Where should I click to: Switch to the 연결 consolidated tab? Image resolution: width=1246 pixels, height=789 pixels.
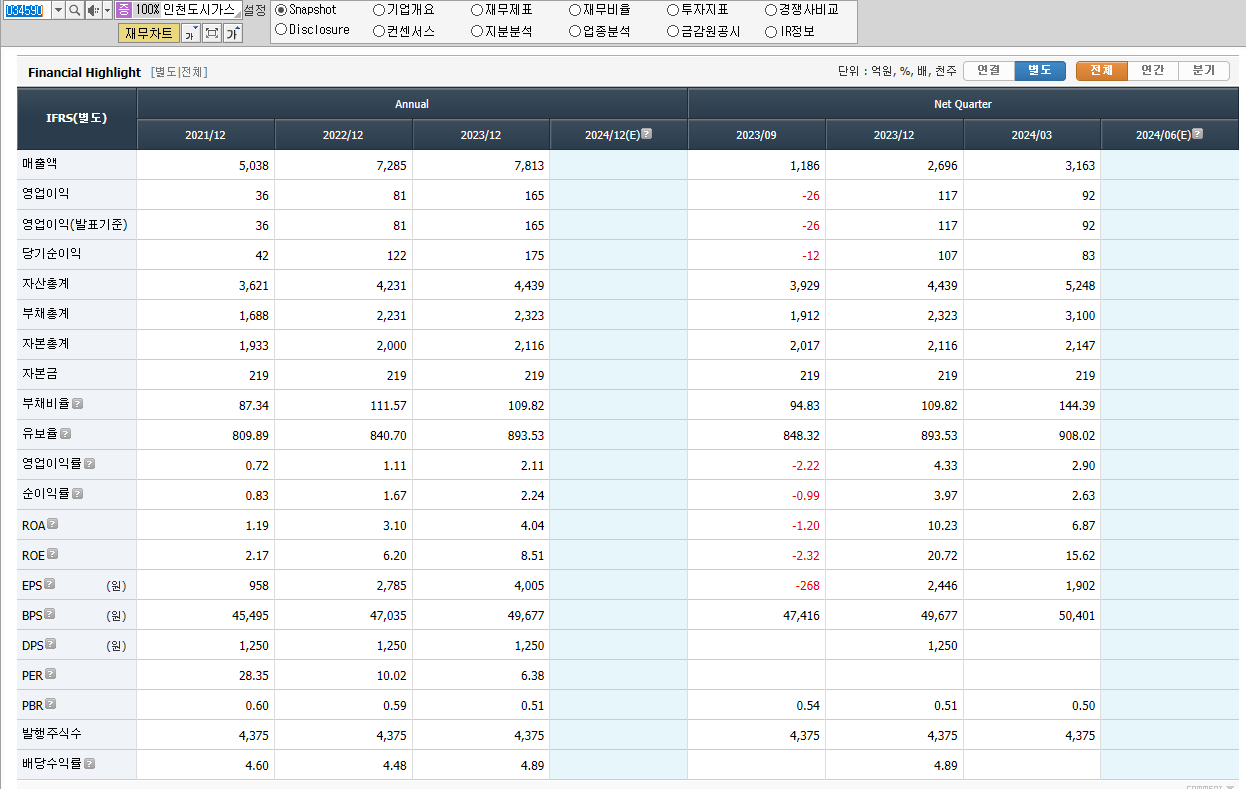coord(989,71)
